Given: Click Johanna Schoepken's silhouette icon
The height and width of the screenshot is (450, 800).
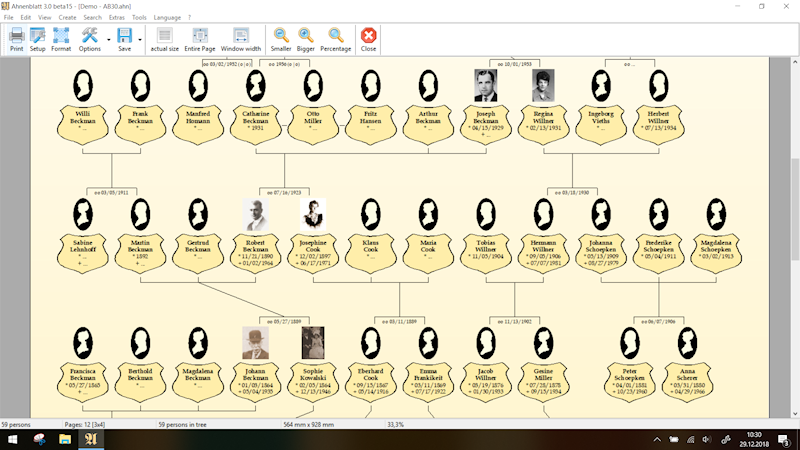Looking at the screenshot, I should pos(601,214).
